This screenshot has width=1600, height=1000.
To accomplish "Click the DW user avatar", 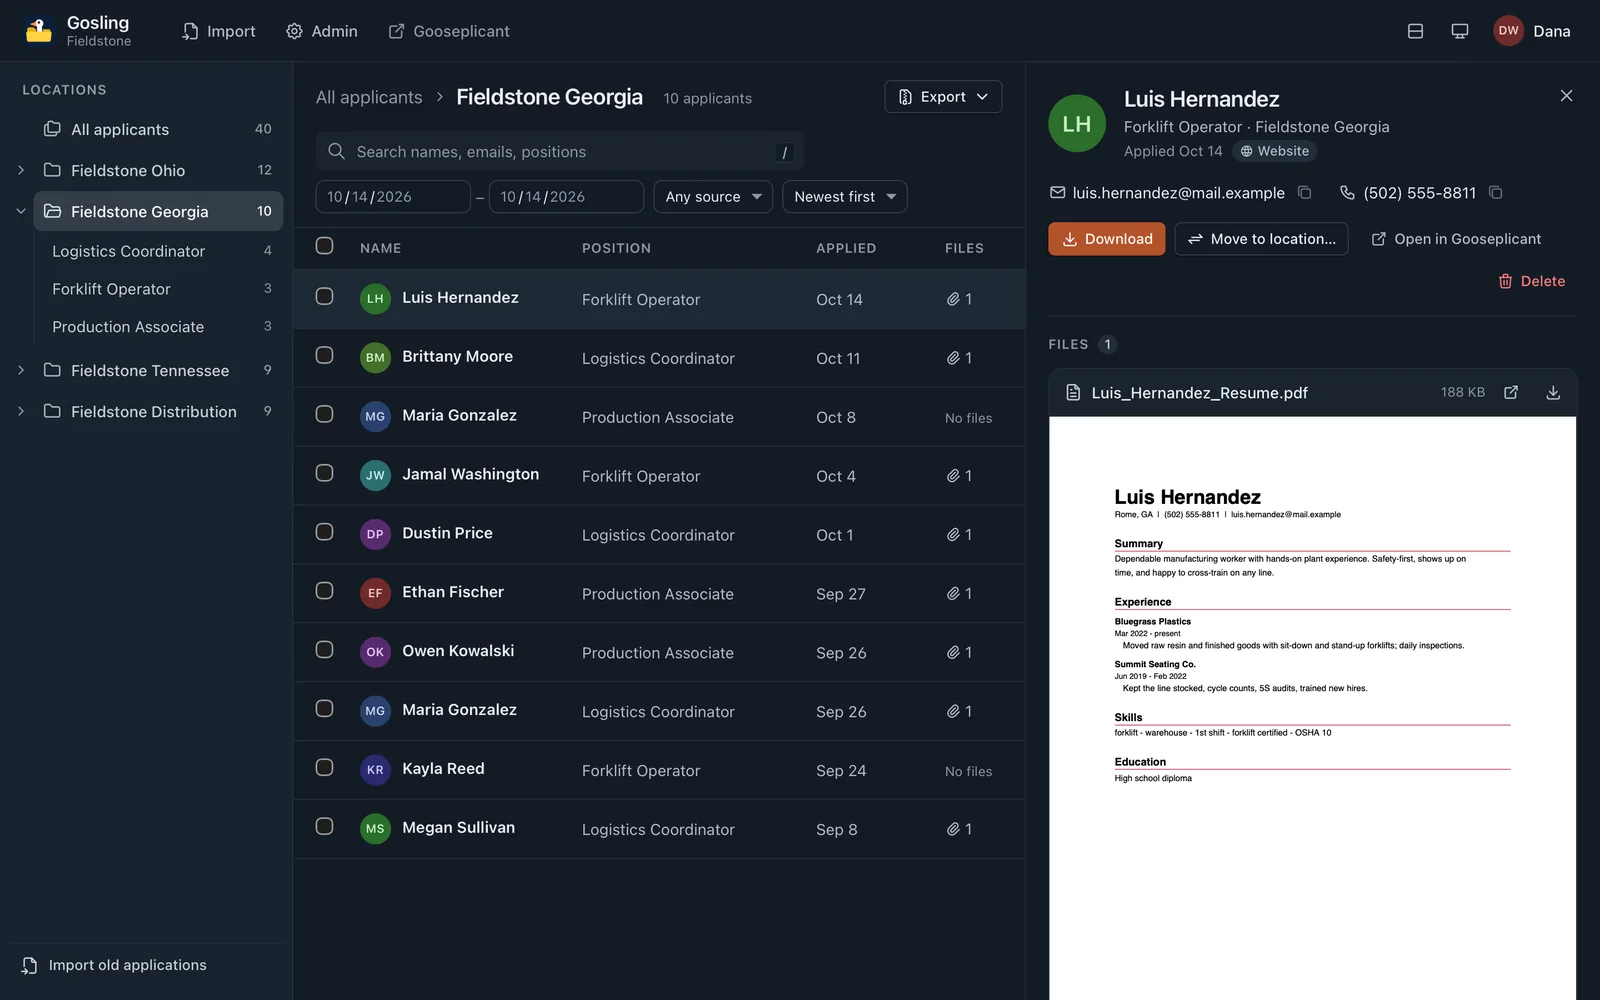I will tap(1508, 31).
